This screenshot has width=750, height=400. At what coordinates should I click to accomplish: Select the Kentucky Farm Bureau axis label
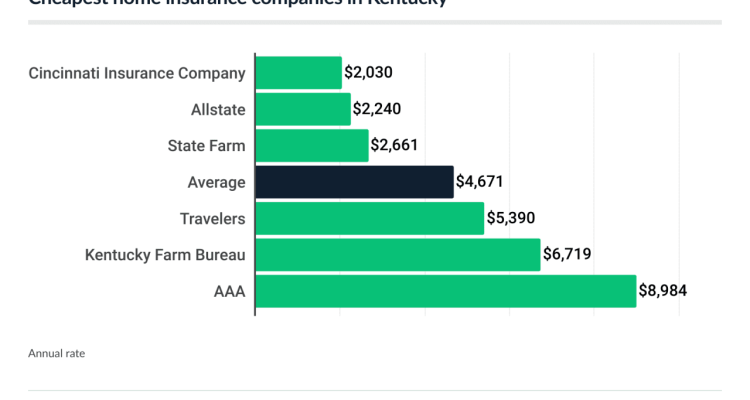coord(165,254)
